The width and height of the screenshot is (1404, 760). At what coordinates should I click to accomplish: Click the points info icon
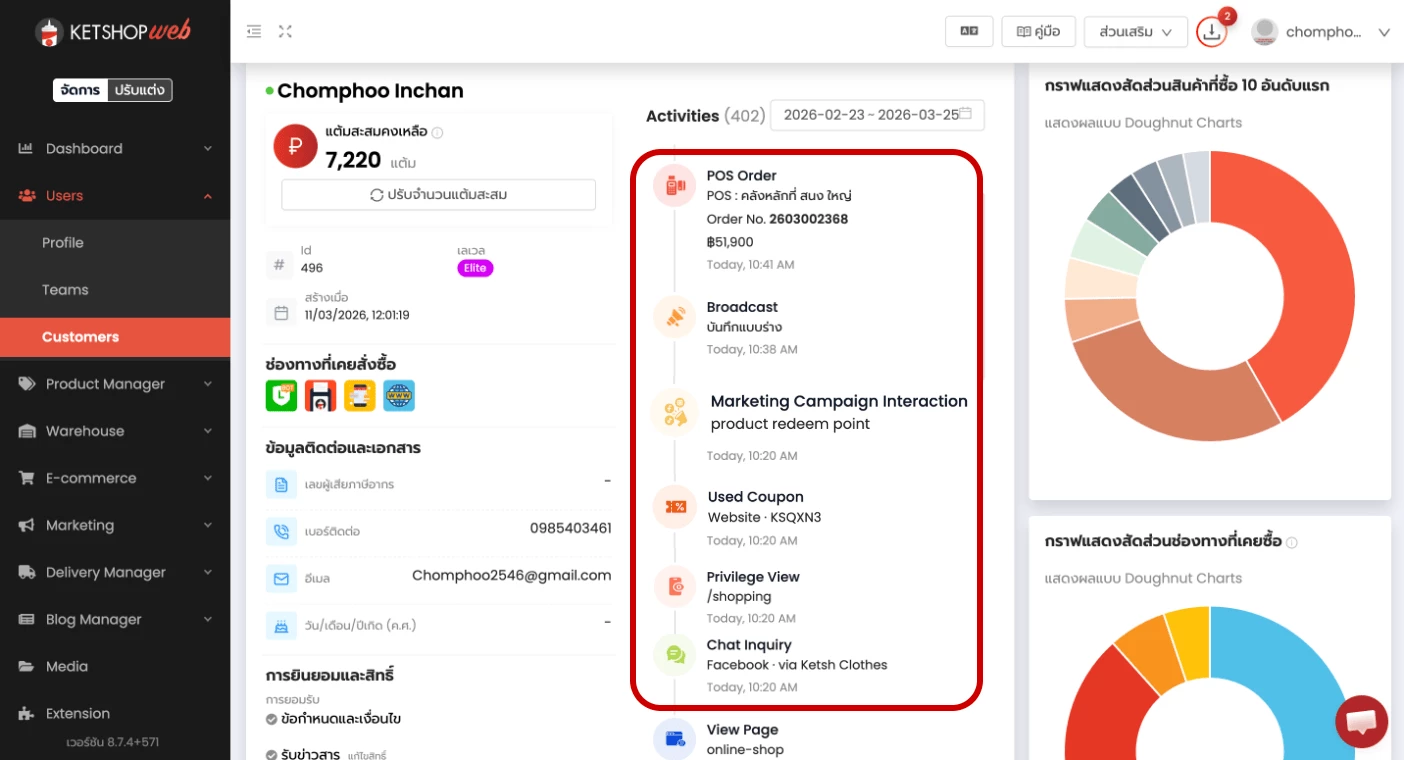tap(438, 132)
